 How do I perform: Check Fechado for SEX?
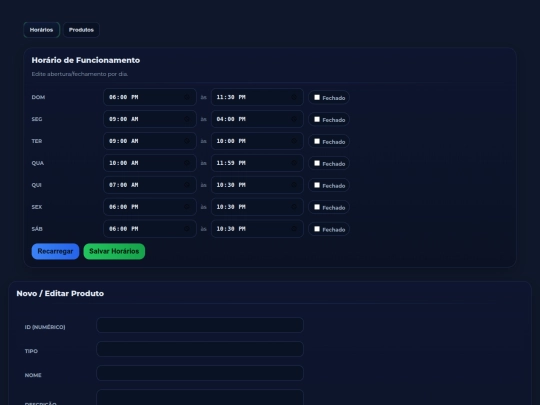tap(317, 207)
